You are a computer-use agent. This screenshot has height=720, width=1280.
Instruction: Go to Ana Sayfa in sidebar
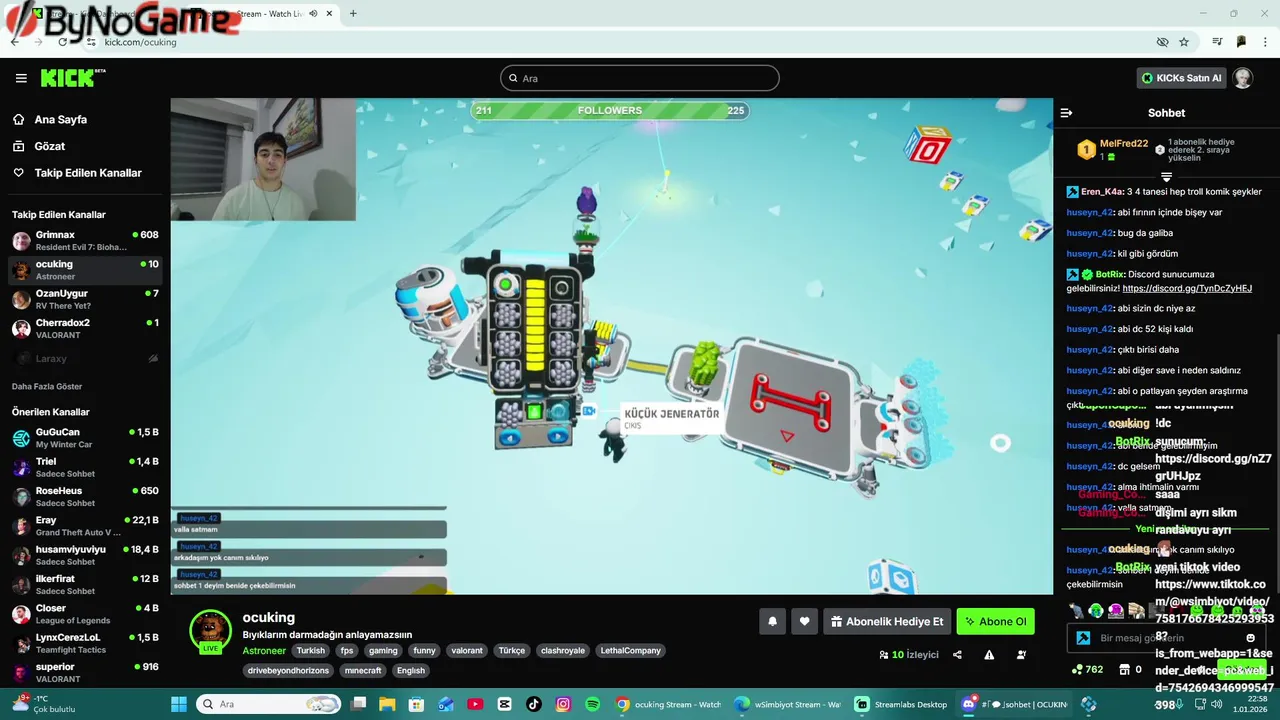pos(61,119)
